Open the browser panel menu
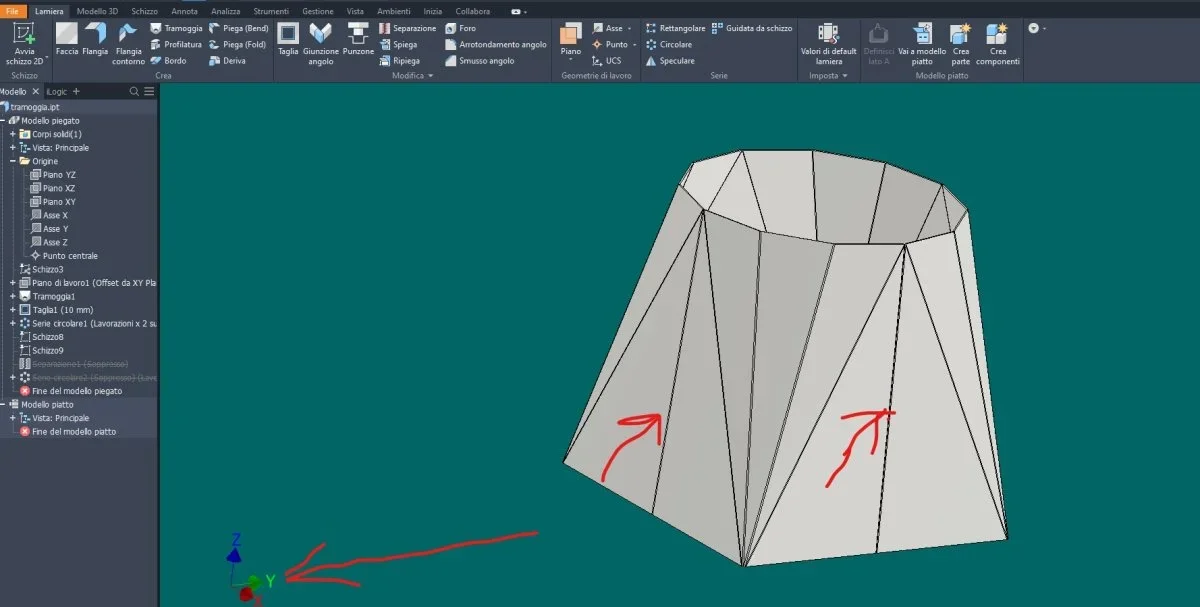 tap(149, 91)
